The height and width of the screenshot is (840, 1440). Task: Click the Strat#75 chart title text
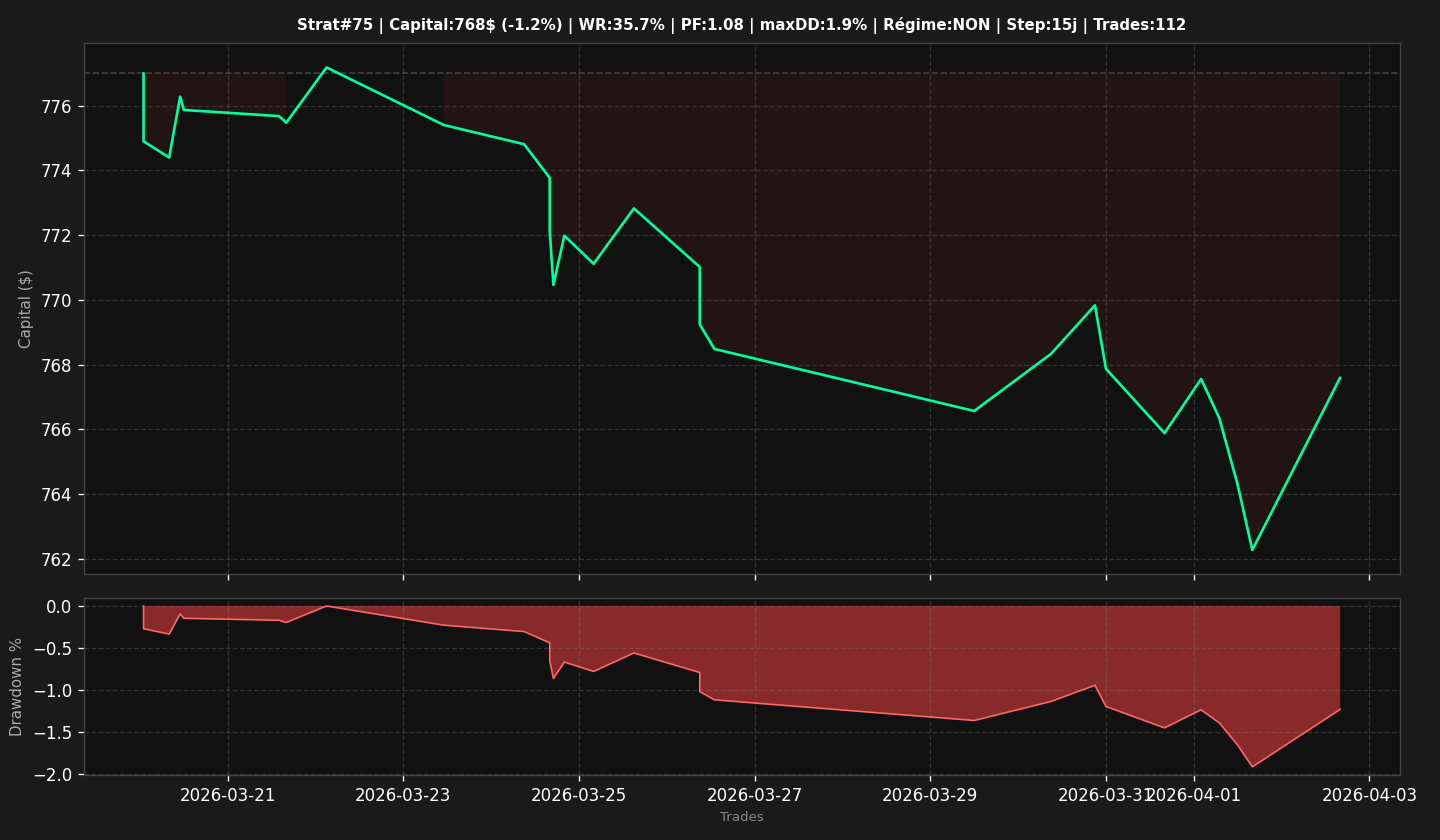coord(741,25)
